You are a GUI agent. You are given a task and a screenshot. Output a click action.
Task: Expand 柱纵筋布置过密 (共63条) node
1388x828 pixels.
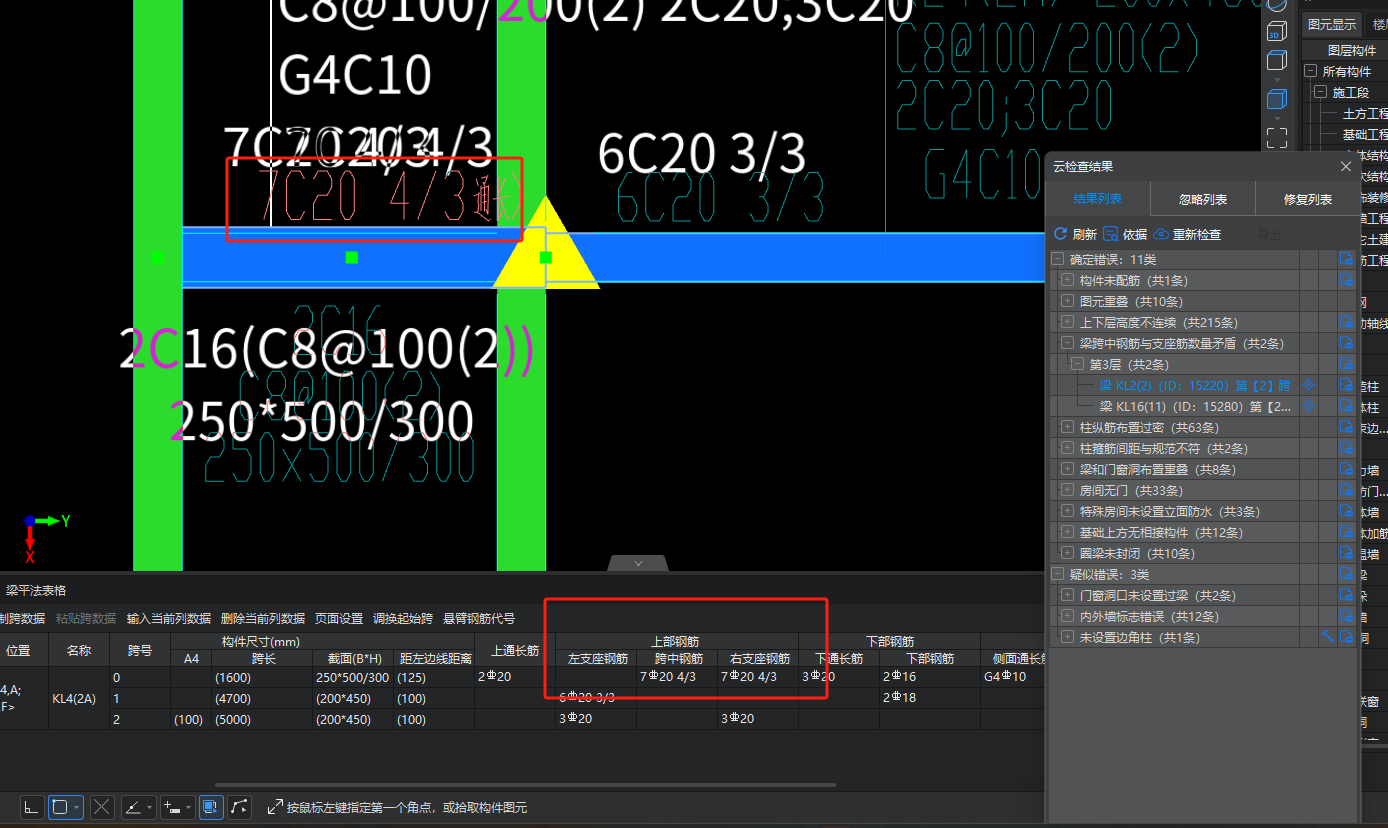(1067, 427)
